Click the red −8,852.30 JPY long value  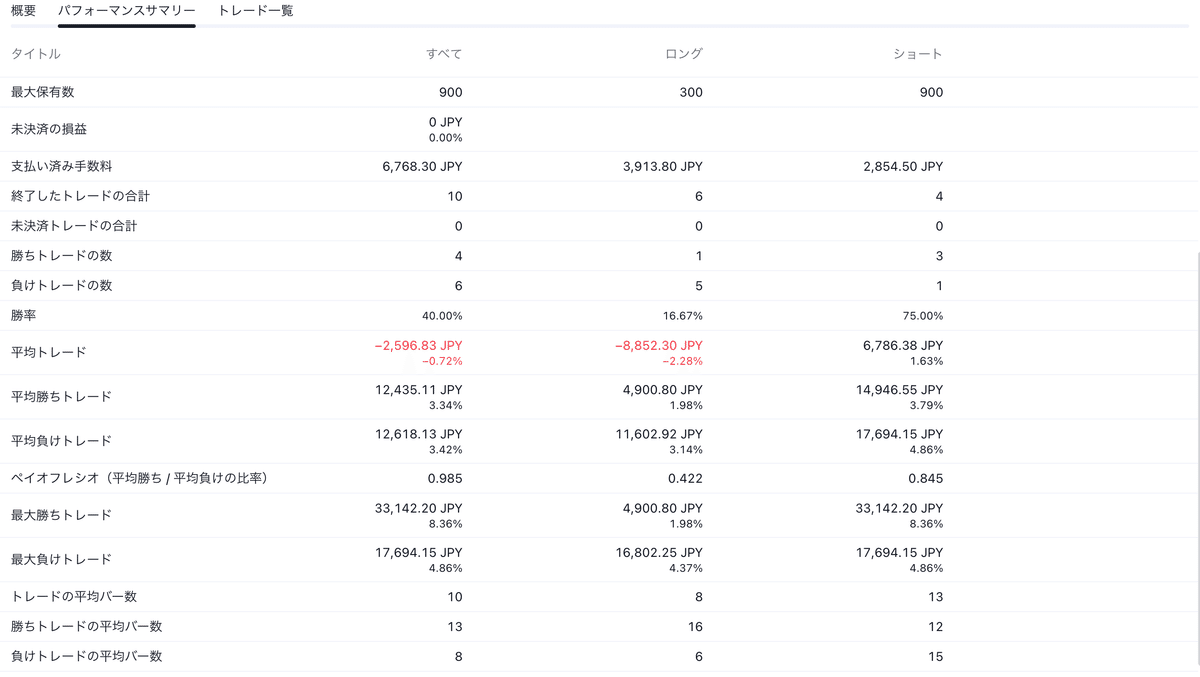coord(658,346)
